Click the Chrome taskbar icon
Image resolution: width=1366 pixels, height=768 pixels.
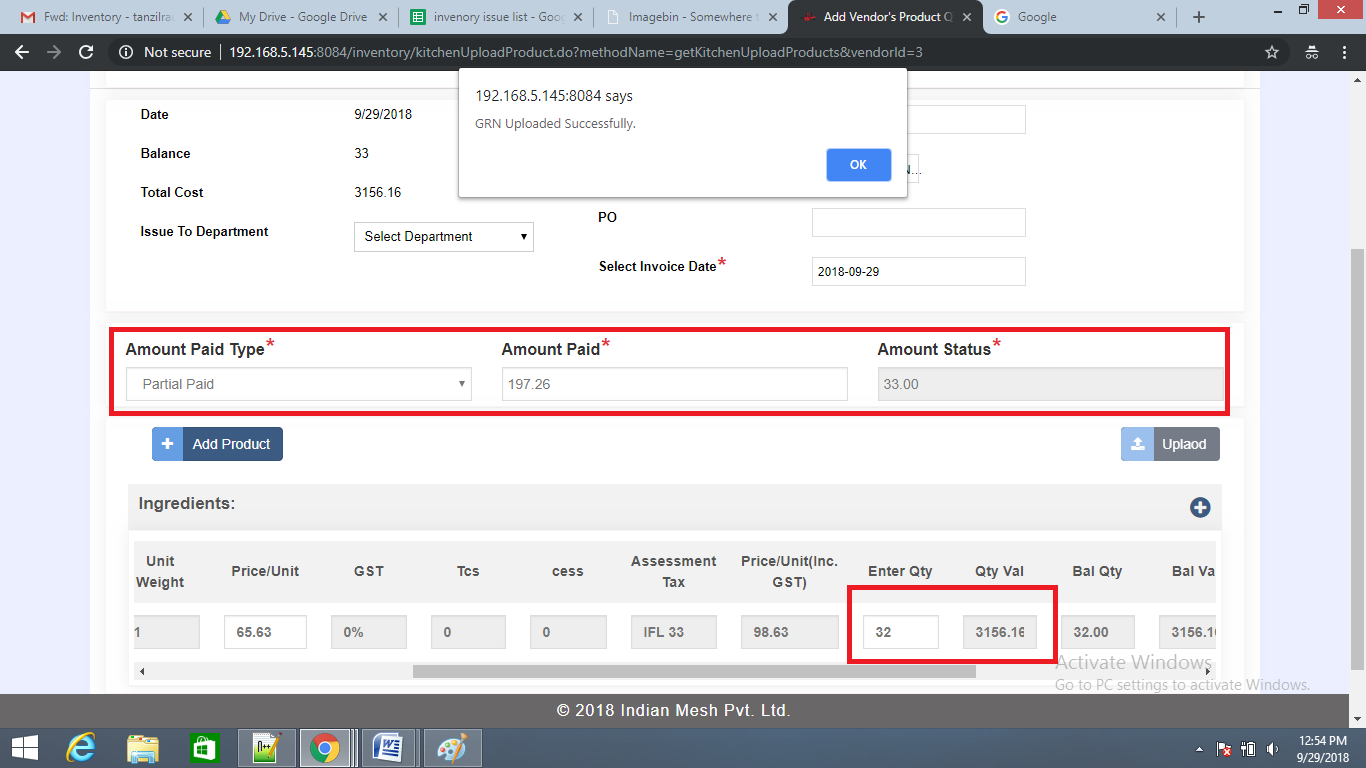pyautogui.click(x=325, y=748)
